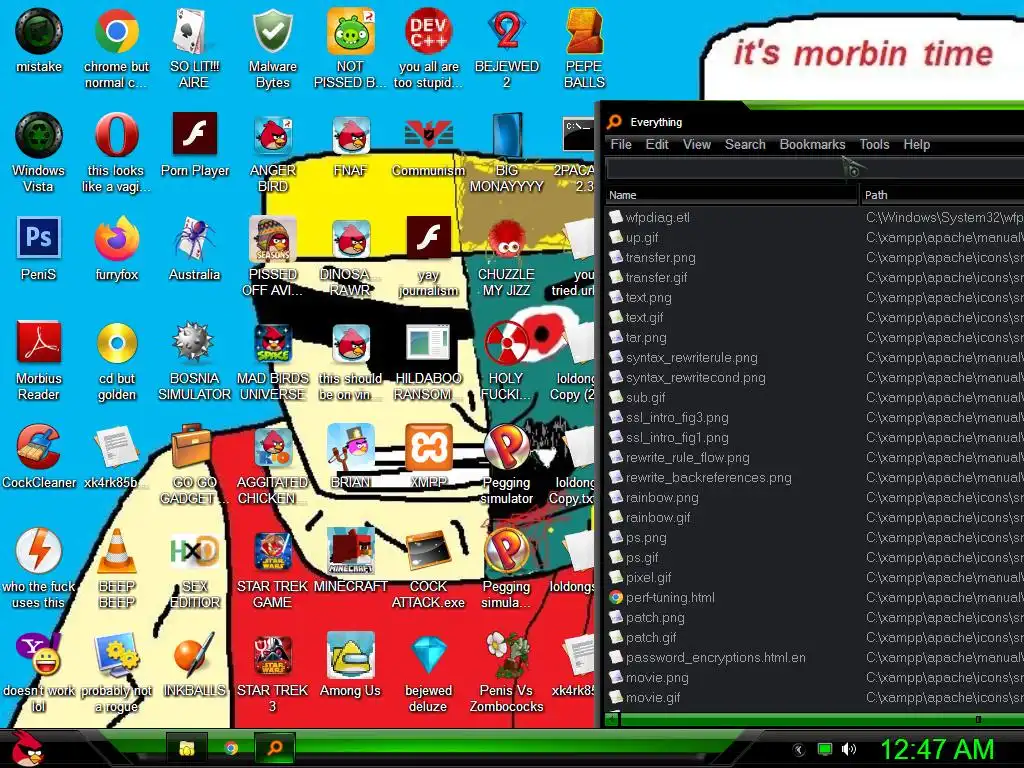Open the View menu in Everything

(697, 144)
